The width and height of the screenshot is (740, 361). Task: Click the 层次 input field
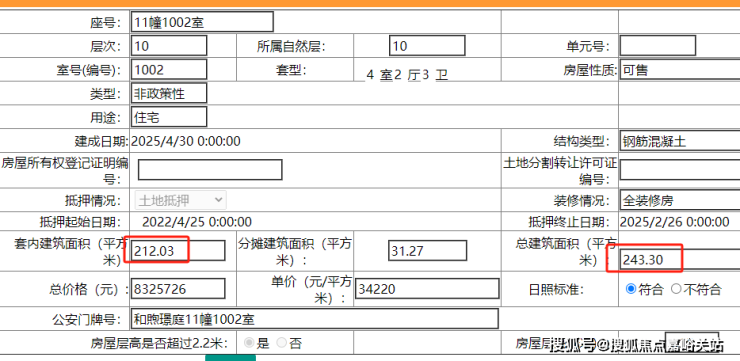(169, 45)
